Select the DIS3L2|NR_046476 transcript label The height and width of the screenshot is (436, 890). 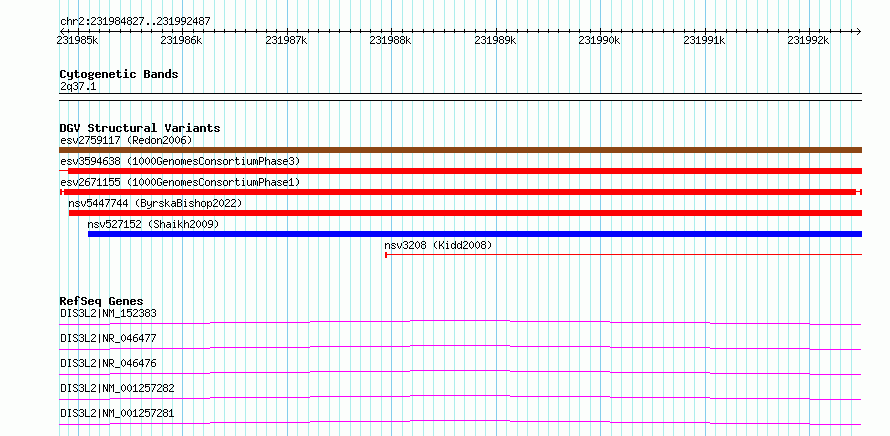[108, 363]
